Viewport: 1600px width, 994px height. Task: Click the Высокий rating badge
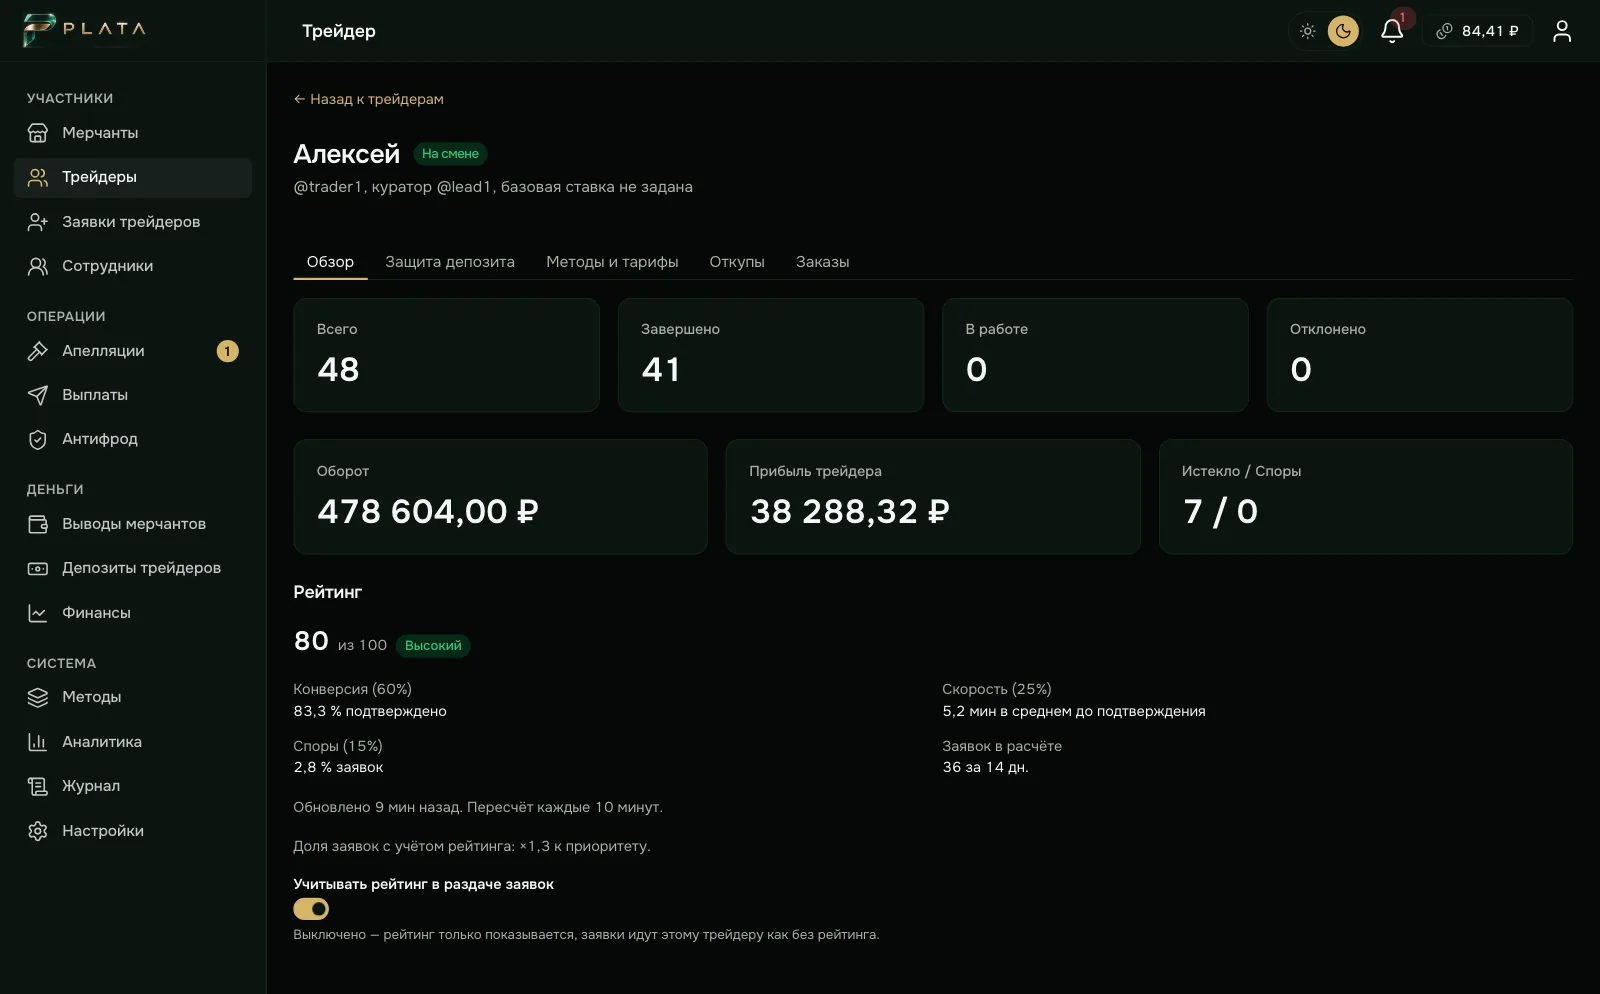click(433, 646)
